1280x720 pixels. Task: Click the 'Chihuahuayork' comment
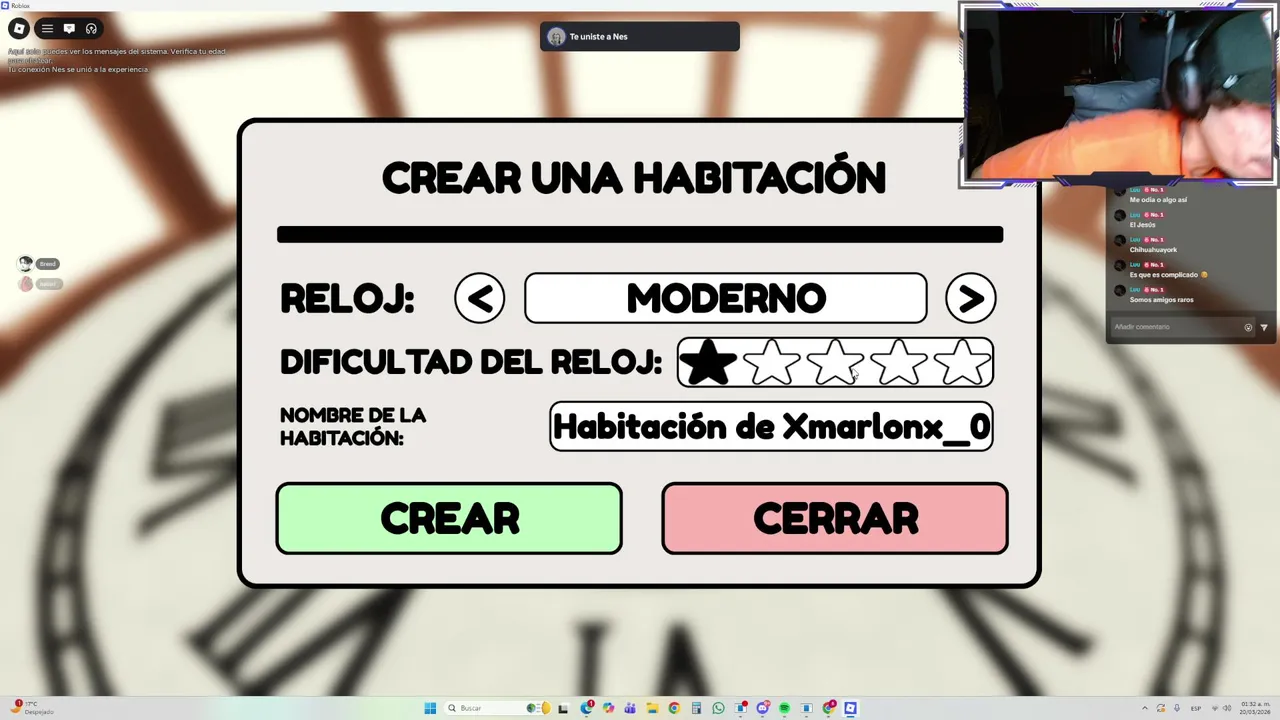(1153, 250)
